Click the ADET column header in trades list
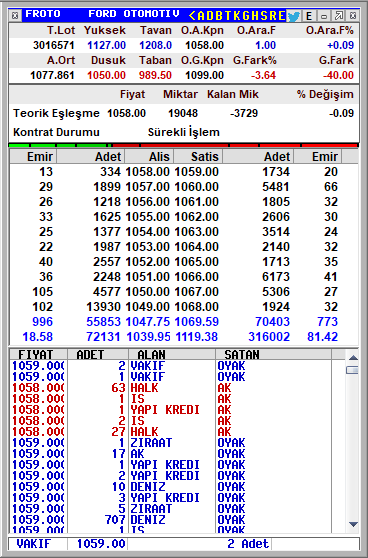The image size is (368, 558). tap(98, 354)
